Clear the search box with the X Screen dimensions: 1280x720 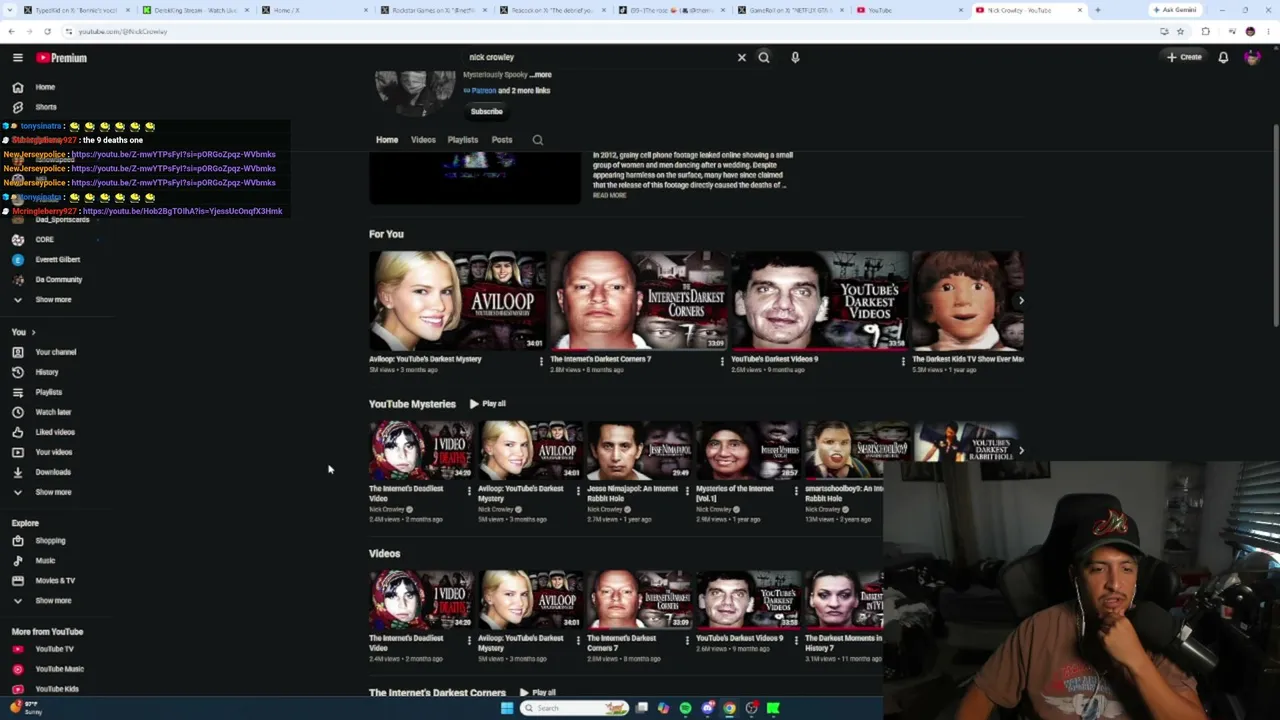click(x=742, y=58)
